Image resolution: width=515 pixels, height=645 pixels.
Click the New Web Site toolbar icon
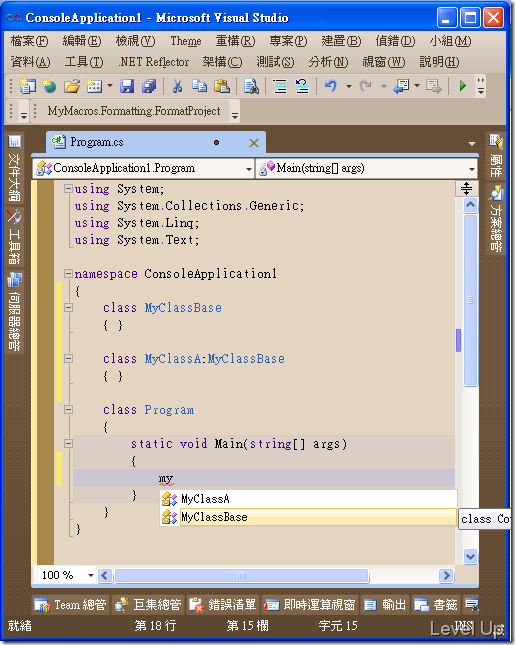click(49, 86)
